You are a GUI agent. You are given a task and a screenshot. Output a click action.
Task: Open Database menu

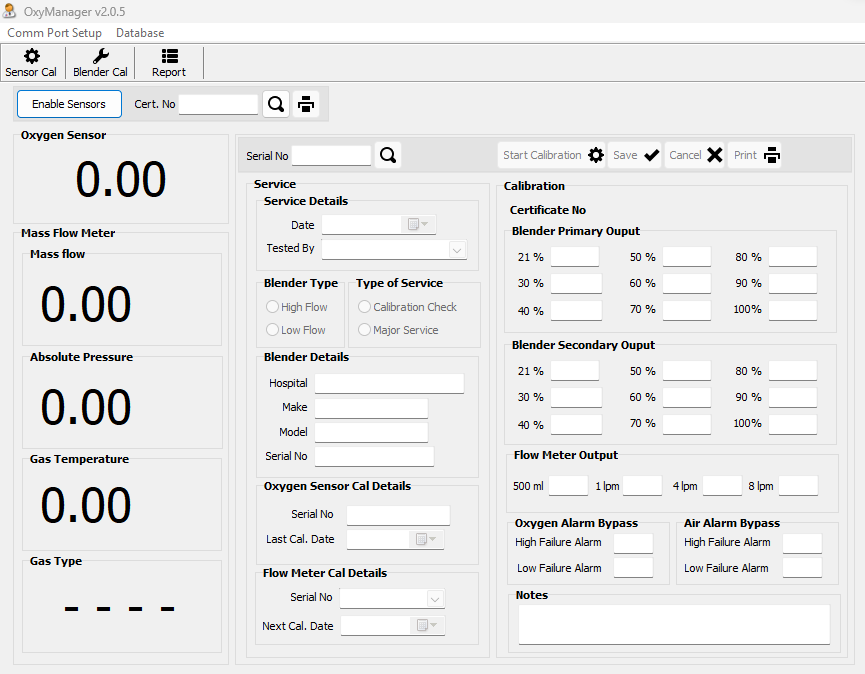click(x=140, y=33)
